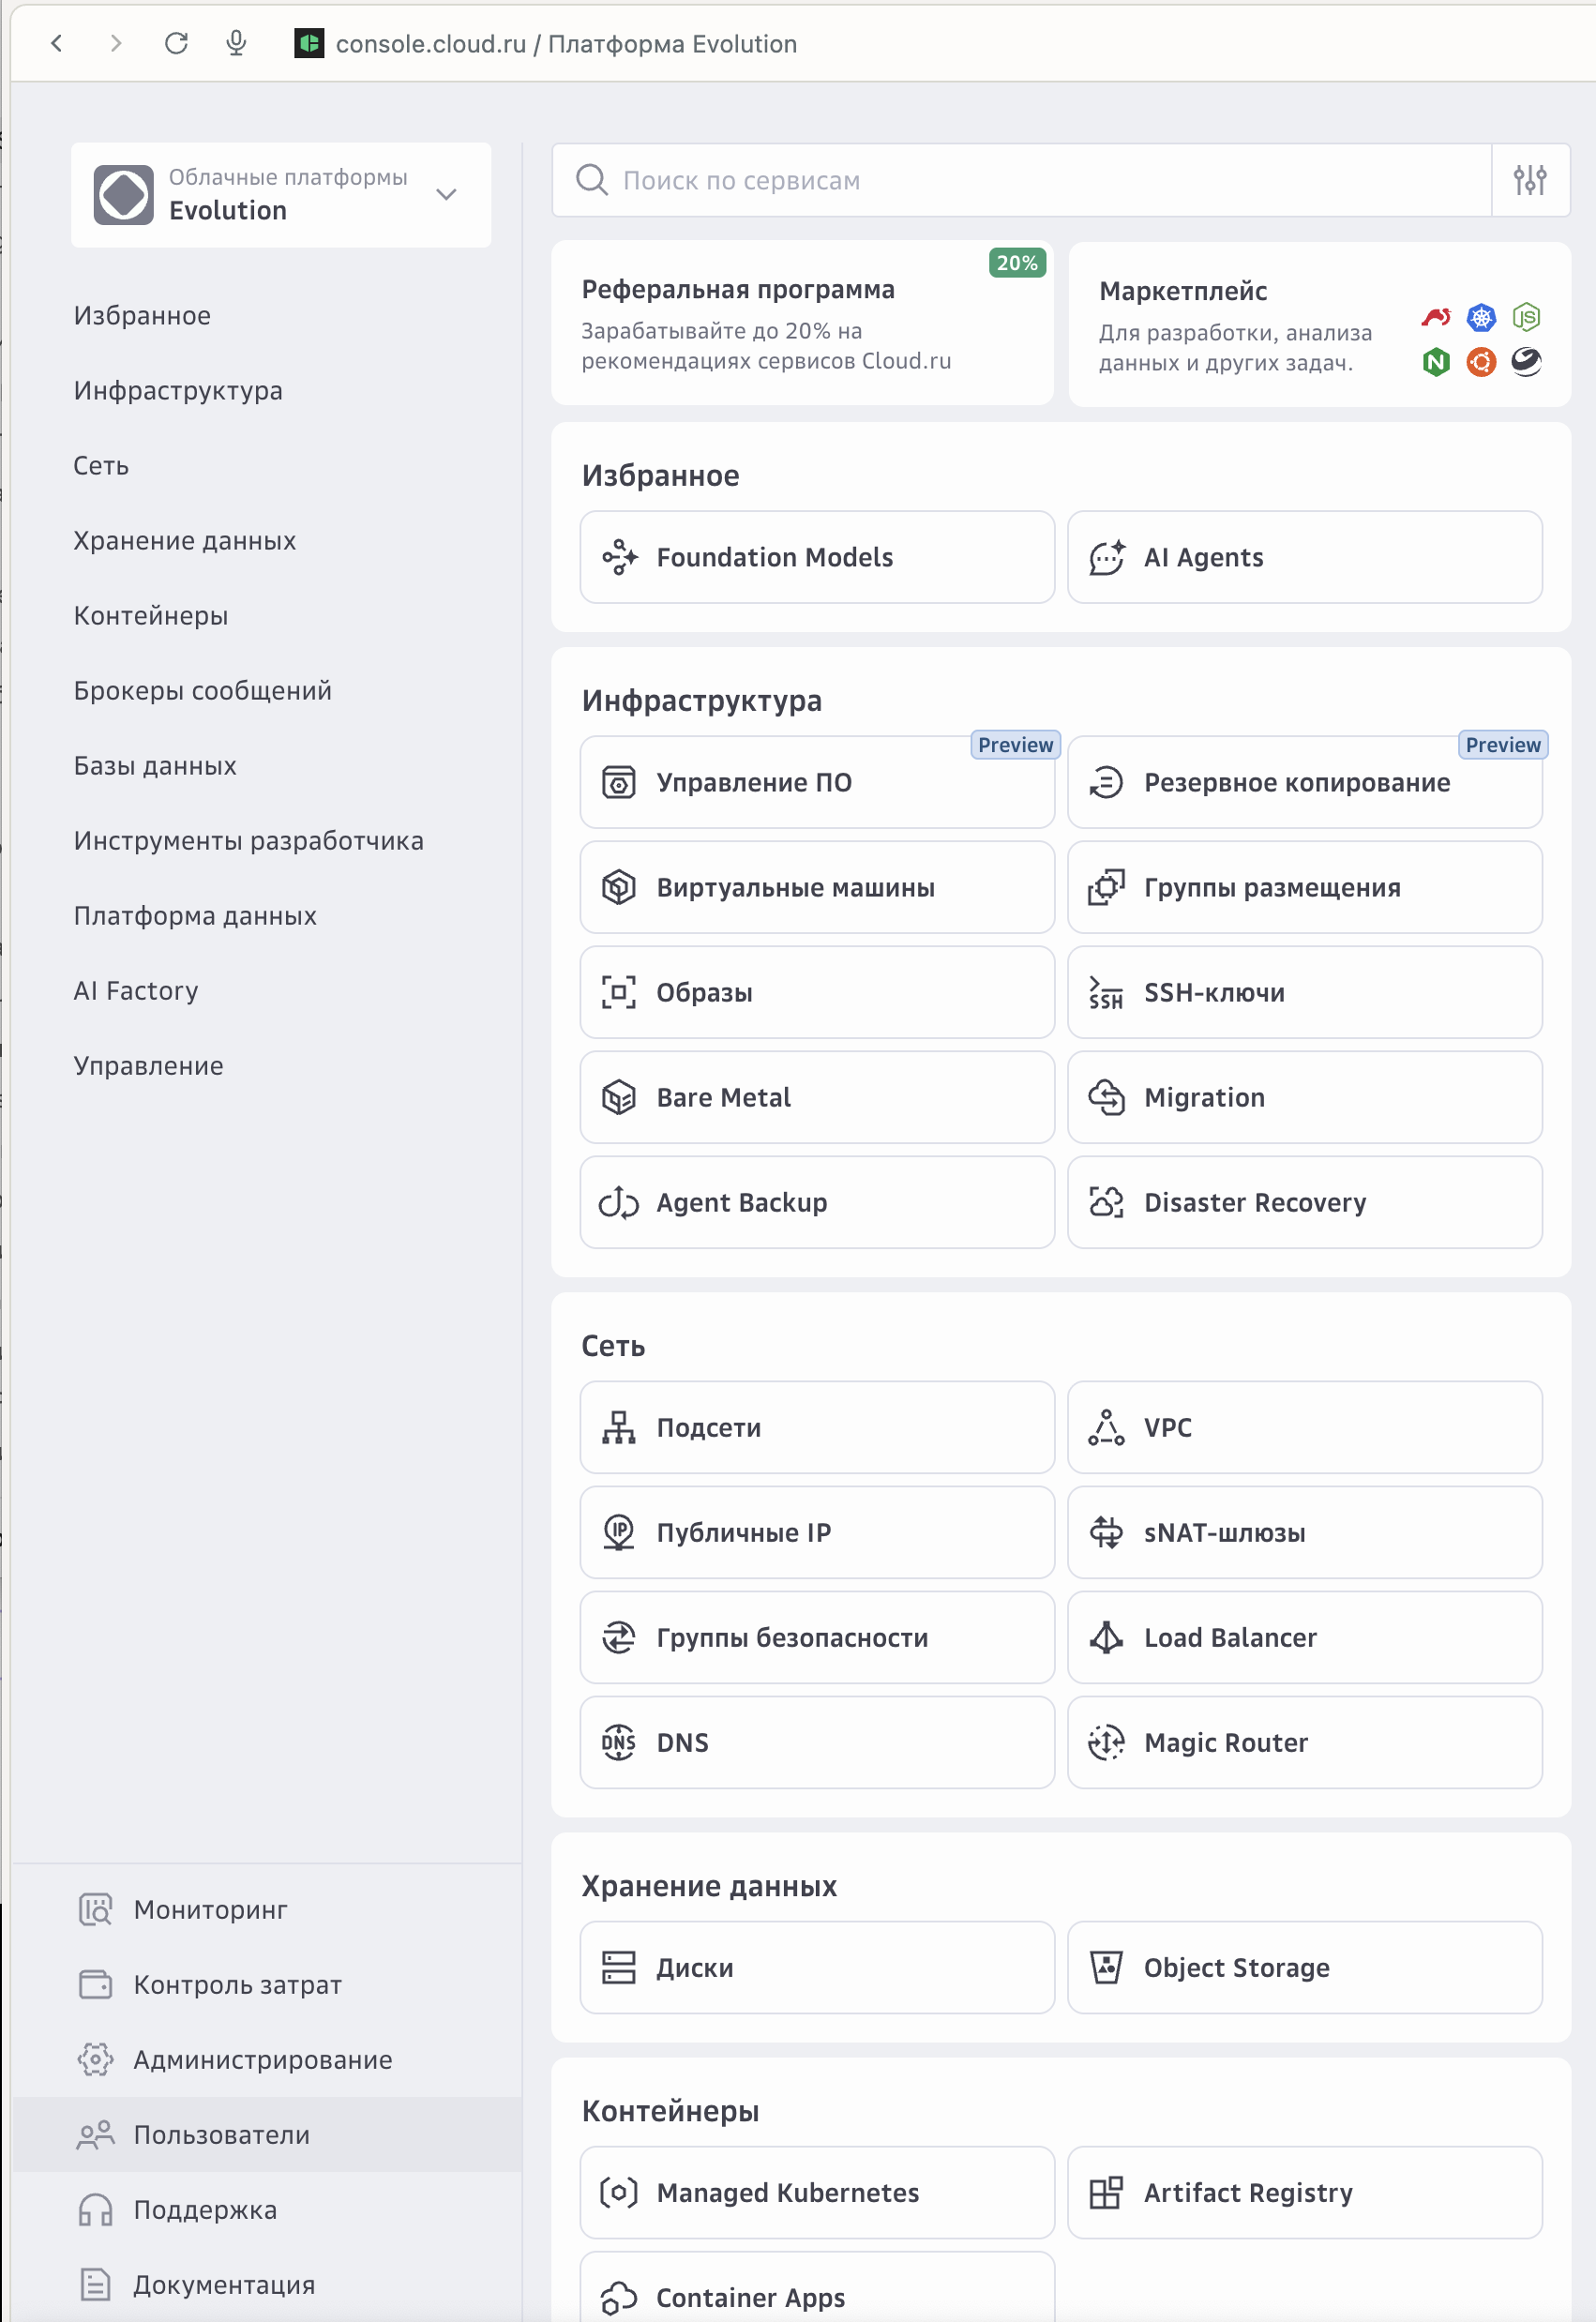Viewport: 1596px width, 2322px height.
Task: Open the Реферальная программа card
Action: click(802, 323)
